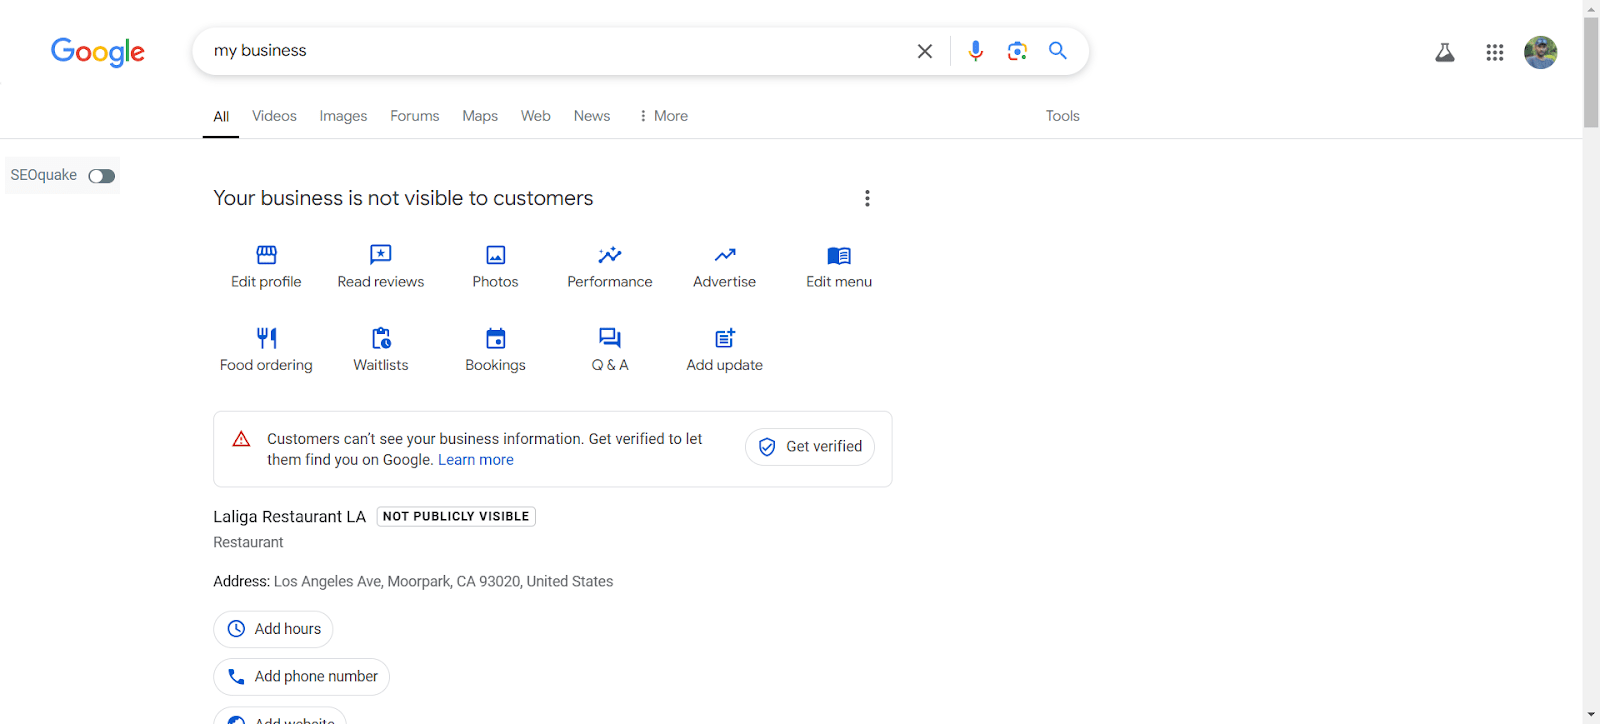Select the All results tab
This screenshot has height=724, width=1600.
tap(221, 116)
